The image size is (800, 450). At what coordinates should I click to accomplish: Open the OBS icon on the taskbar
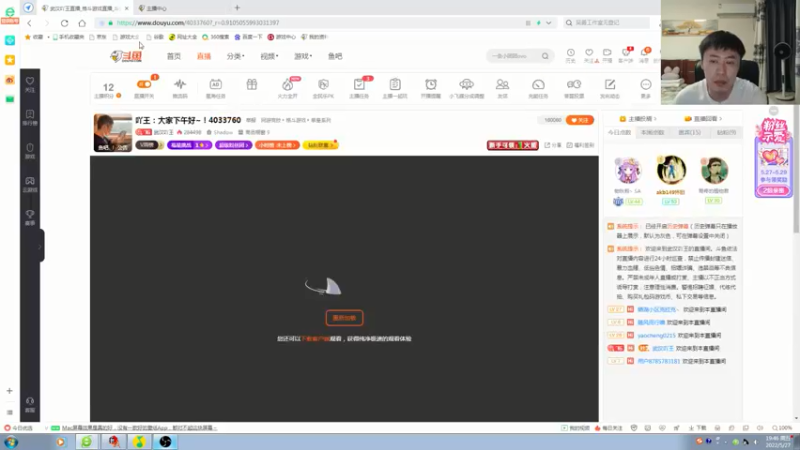coord(165,442)
